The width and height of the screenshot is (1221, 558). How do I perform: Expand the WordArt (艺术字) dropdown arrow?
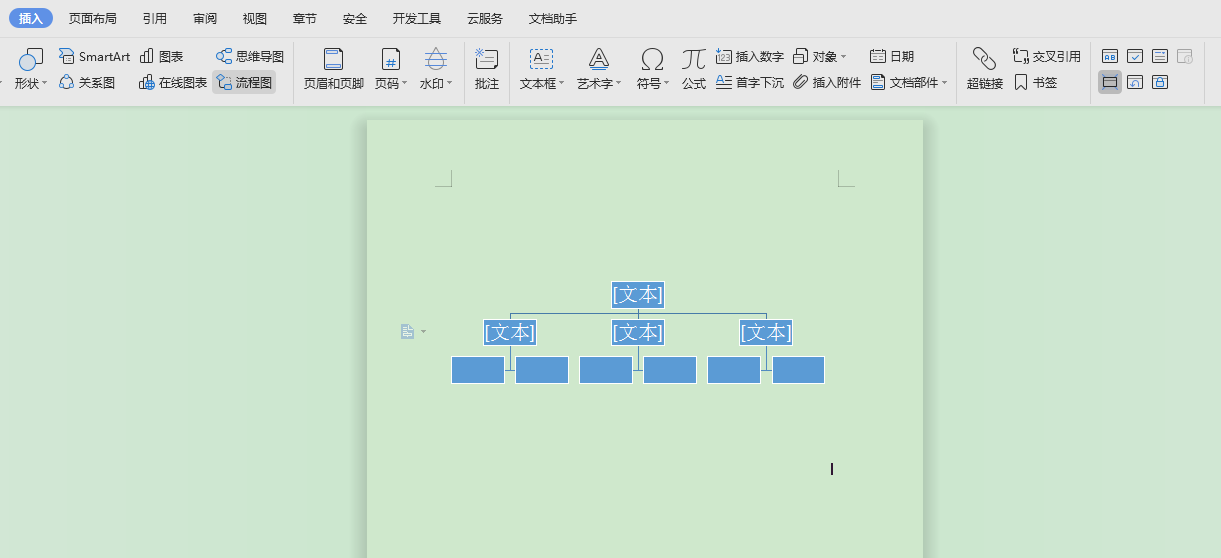tap(618, 83)
